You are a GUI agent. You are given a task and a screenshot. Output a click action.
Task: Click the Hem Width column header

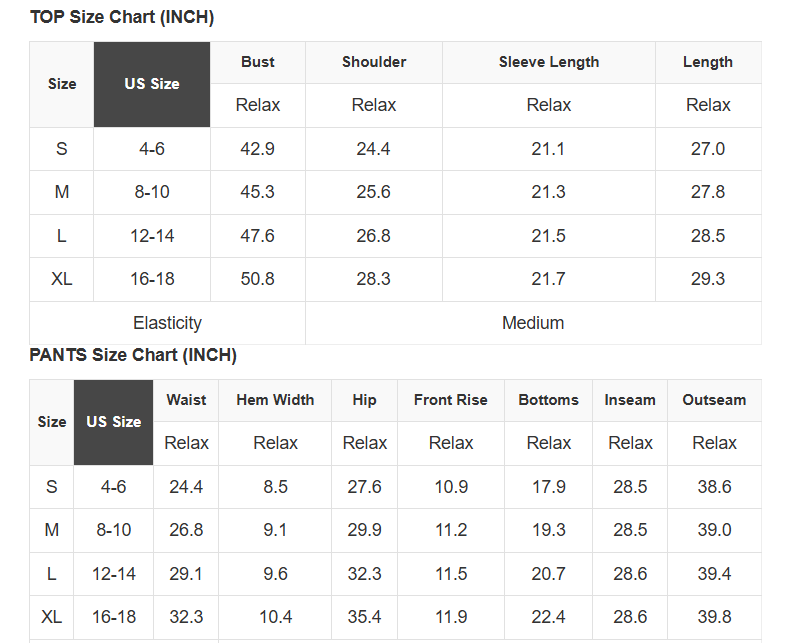[275, 400]
